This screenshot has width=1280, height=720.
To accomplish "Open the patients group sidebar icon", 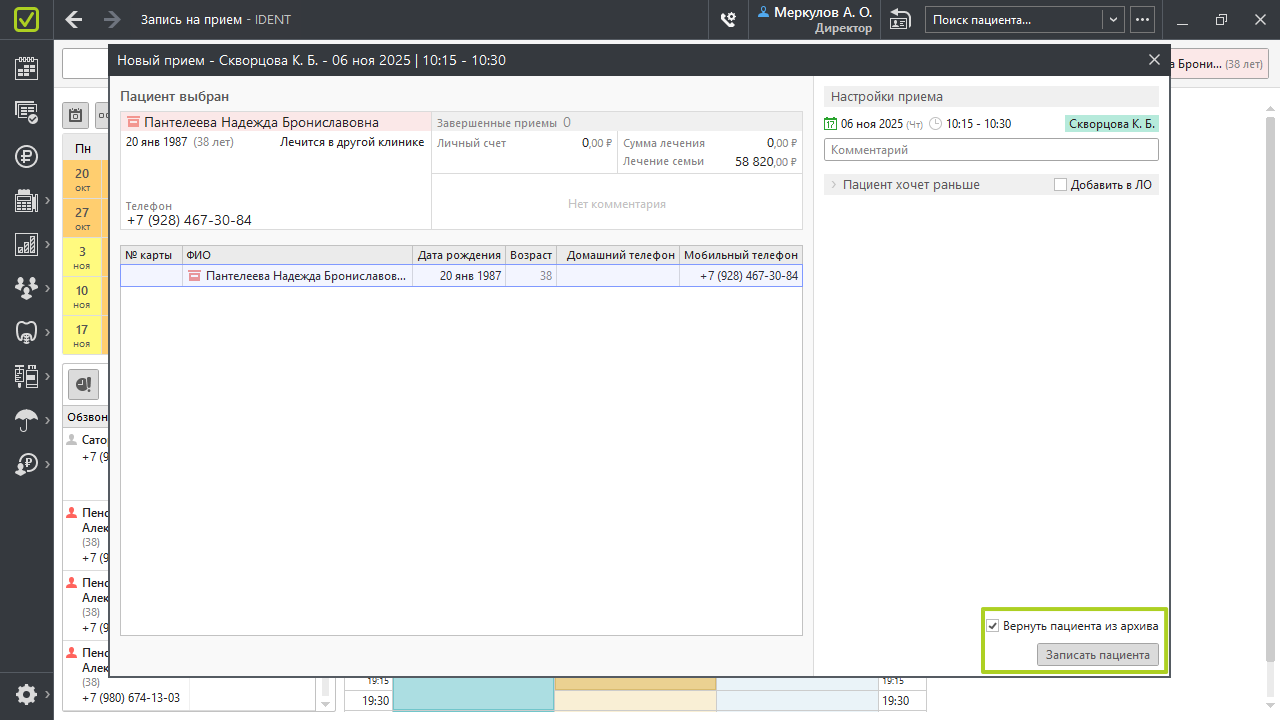I will pyautogui.click(x=26, y=288).
